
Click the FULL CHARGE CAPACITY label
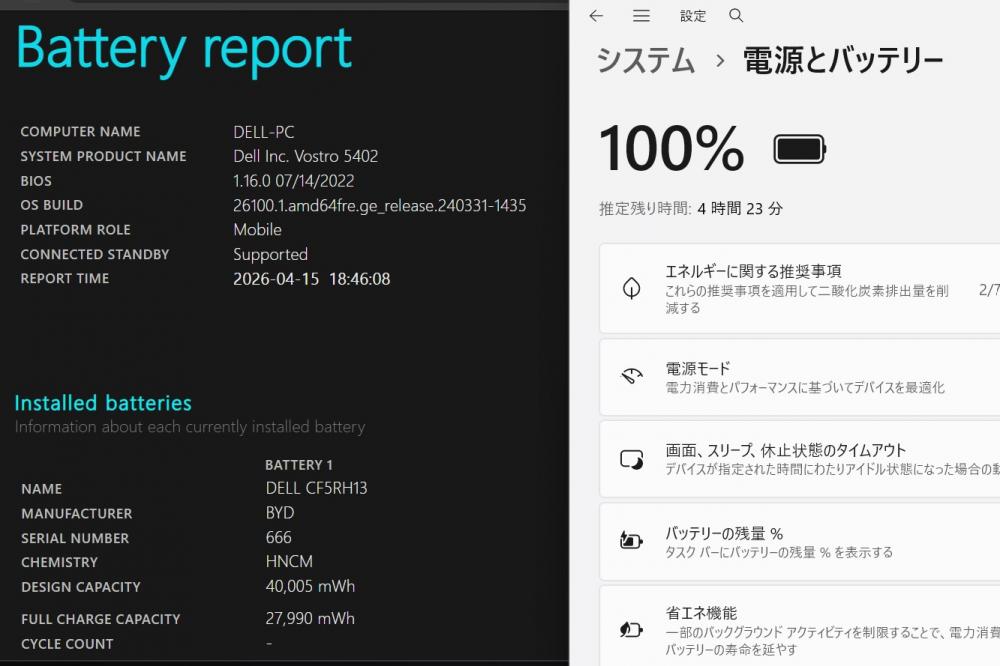click(100, 619)
